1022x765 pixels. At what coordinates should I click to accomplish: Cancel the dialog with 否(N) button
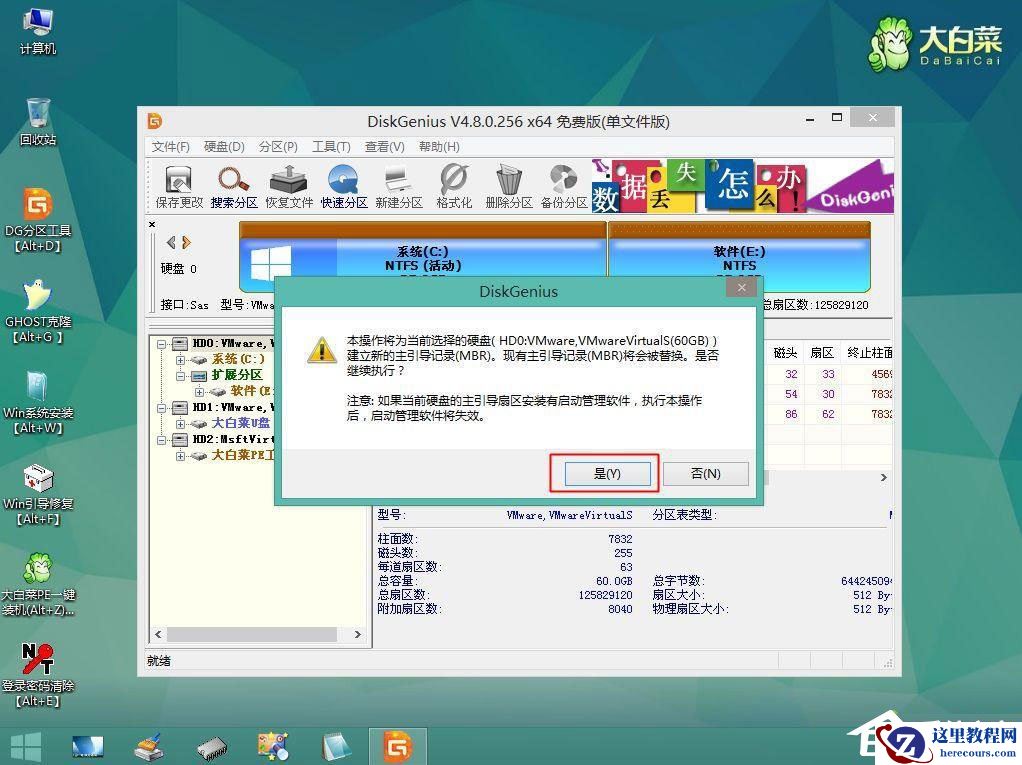click(x=706, y=473)
